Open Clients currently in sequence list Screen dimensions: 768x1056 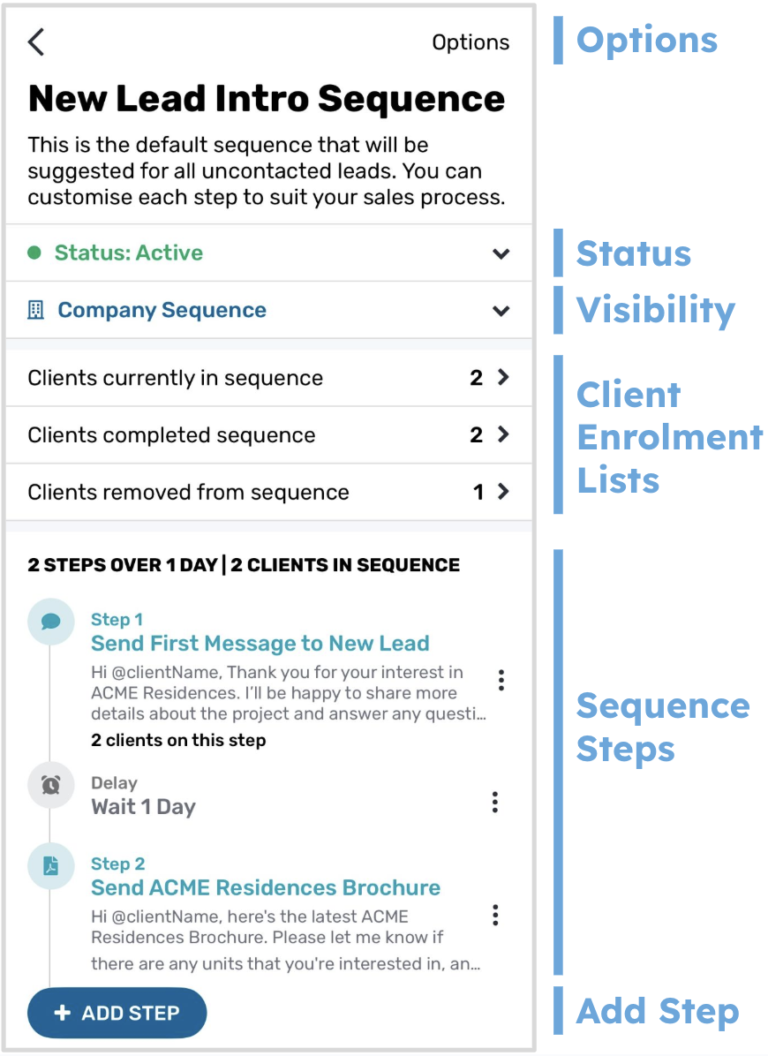point(265,378)
